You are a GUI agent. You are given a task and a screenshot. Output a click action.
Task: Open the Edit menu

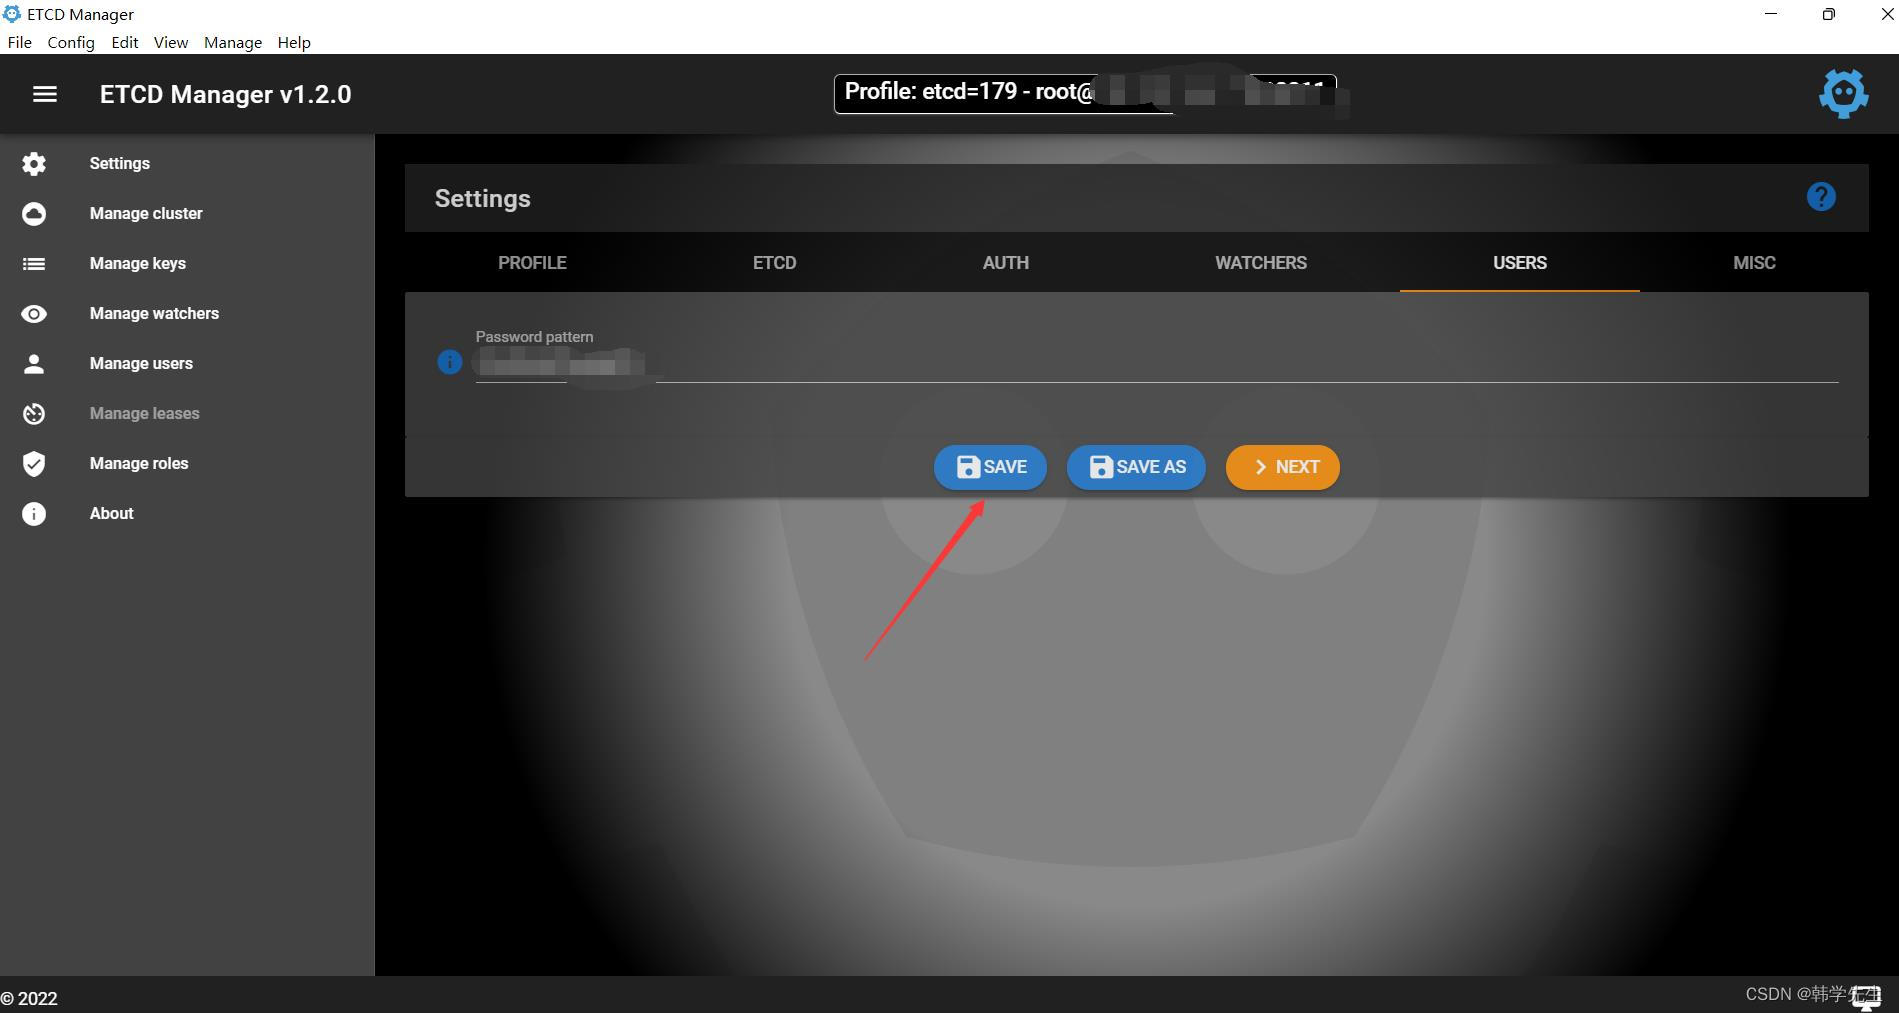(125, 42)
